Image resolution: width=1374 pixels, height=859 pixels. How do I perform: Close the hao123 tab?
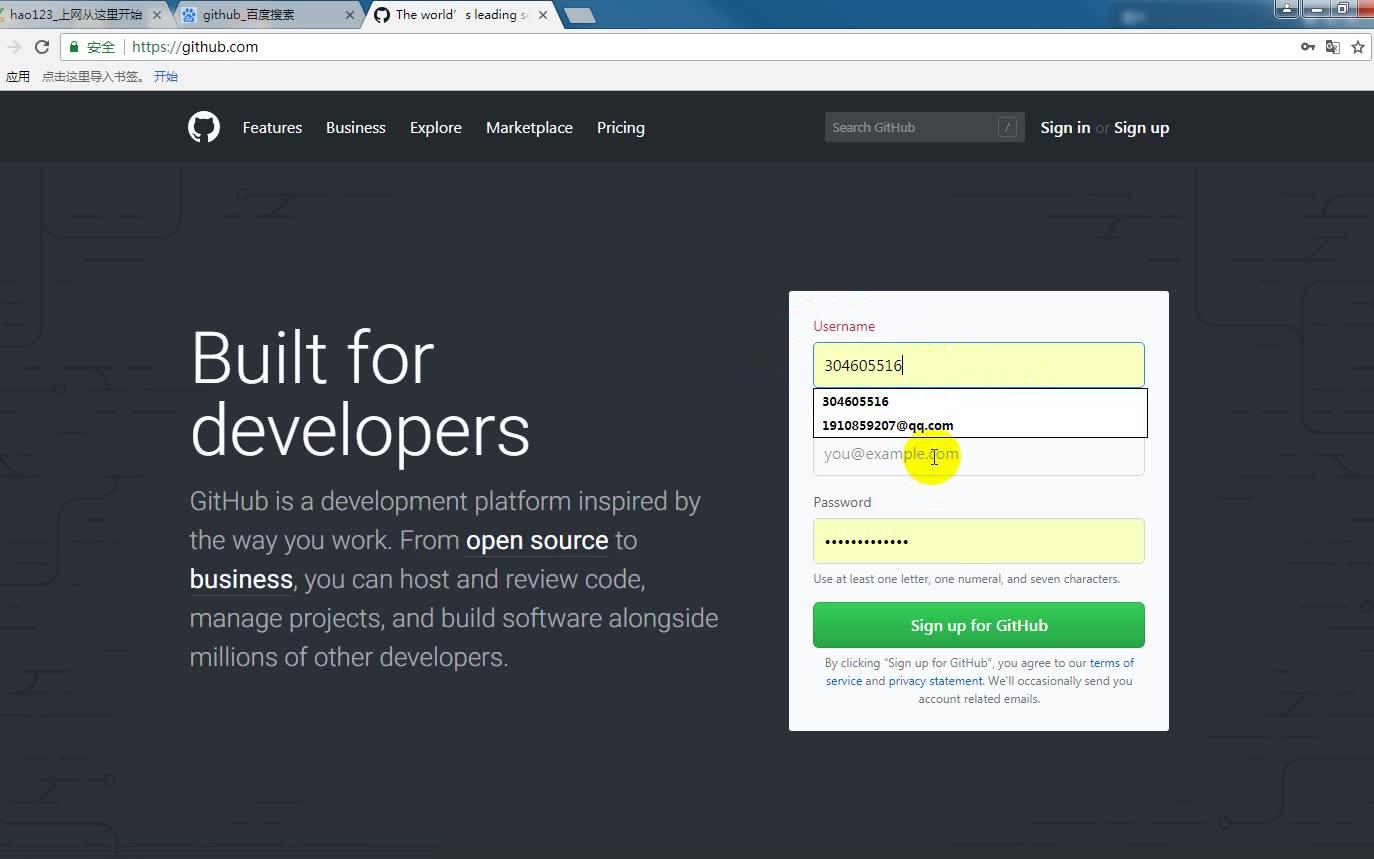tap(157, 15)
